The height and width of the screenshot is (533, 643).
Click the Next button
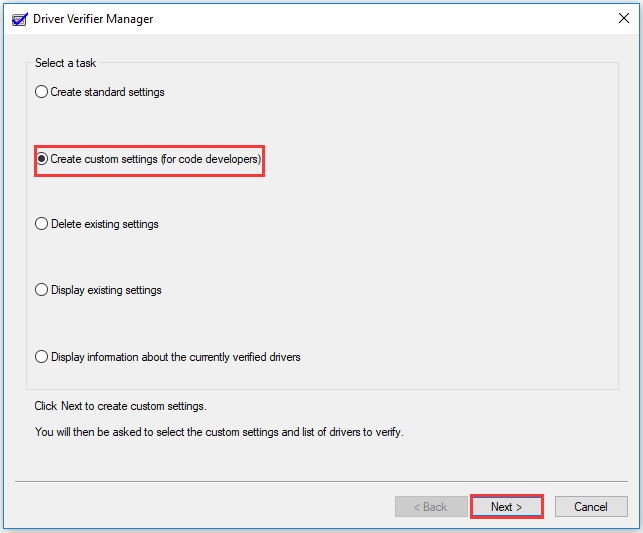coord(507,507)
